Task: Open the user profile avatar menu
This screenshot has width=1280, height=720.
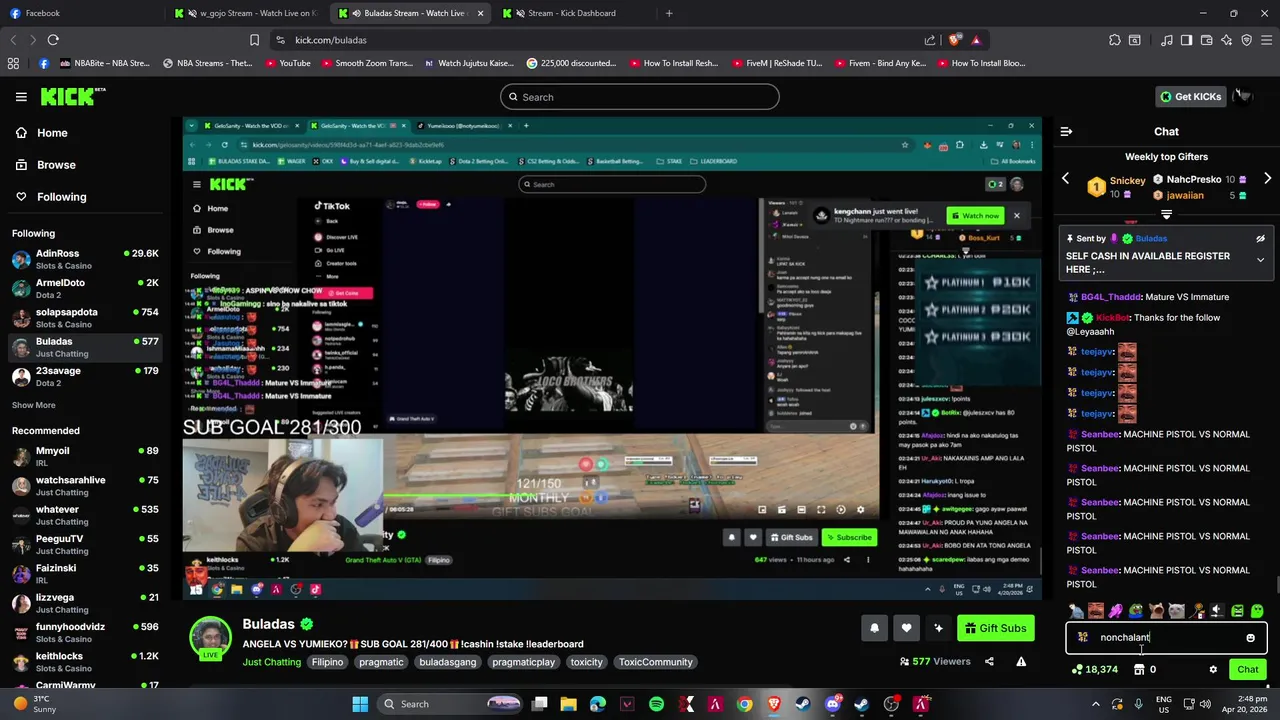Action: 1242,96
